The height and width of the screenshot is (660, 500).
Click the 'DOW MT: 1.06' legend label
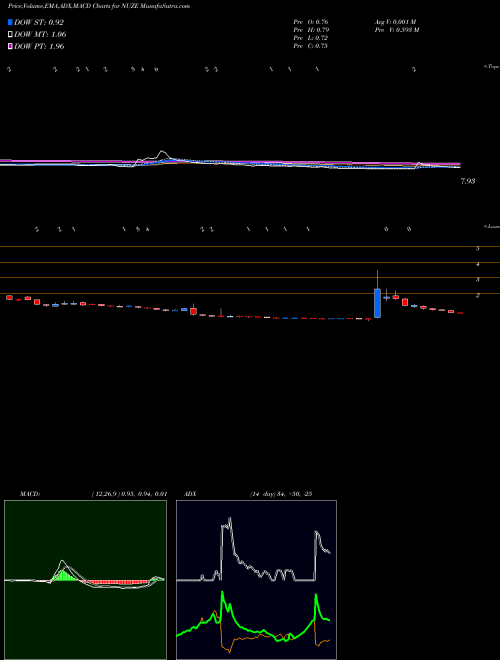pyautogui.click(x=40, y=35)
